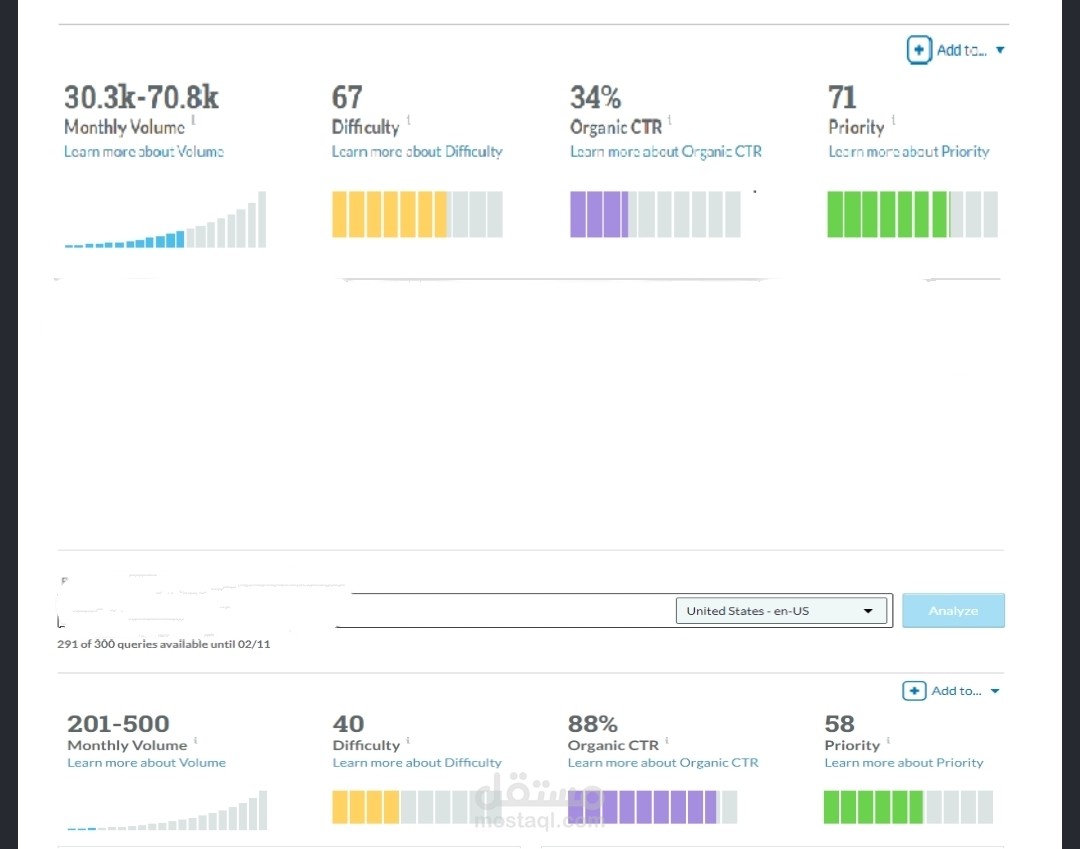Click info icon beside lower Monthly Volume

click(196, 740)
